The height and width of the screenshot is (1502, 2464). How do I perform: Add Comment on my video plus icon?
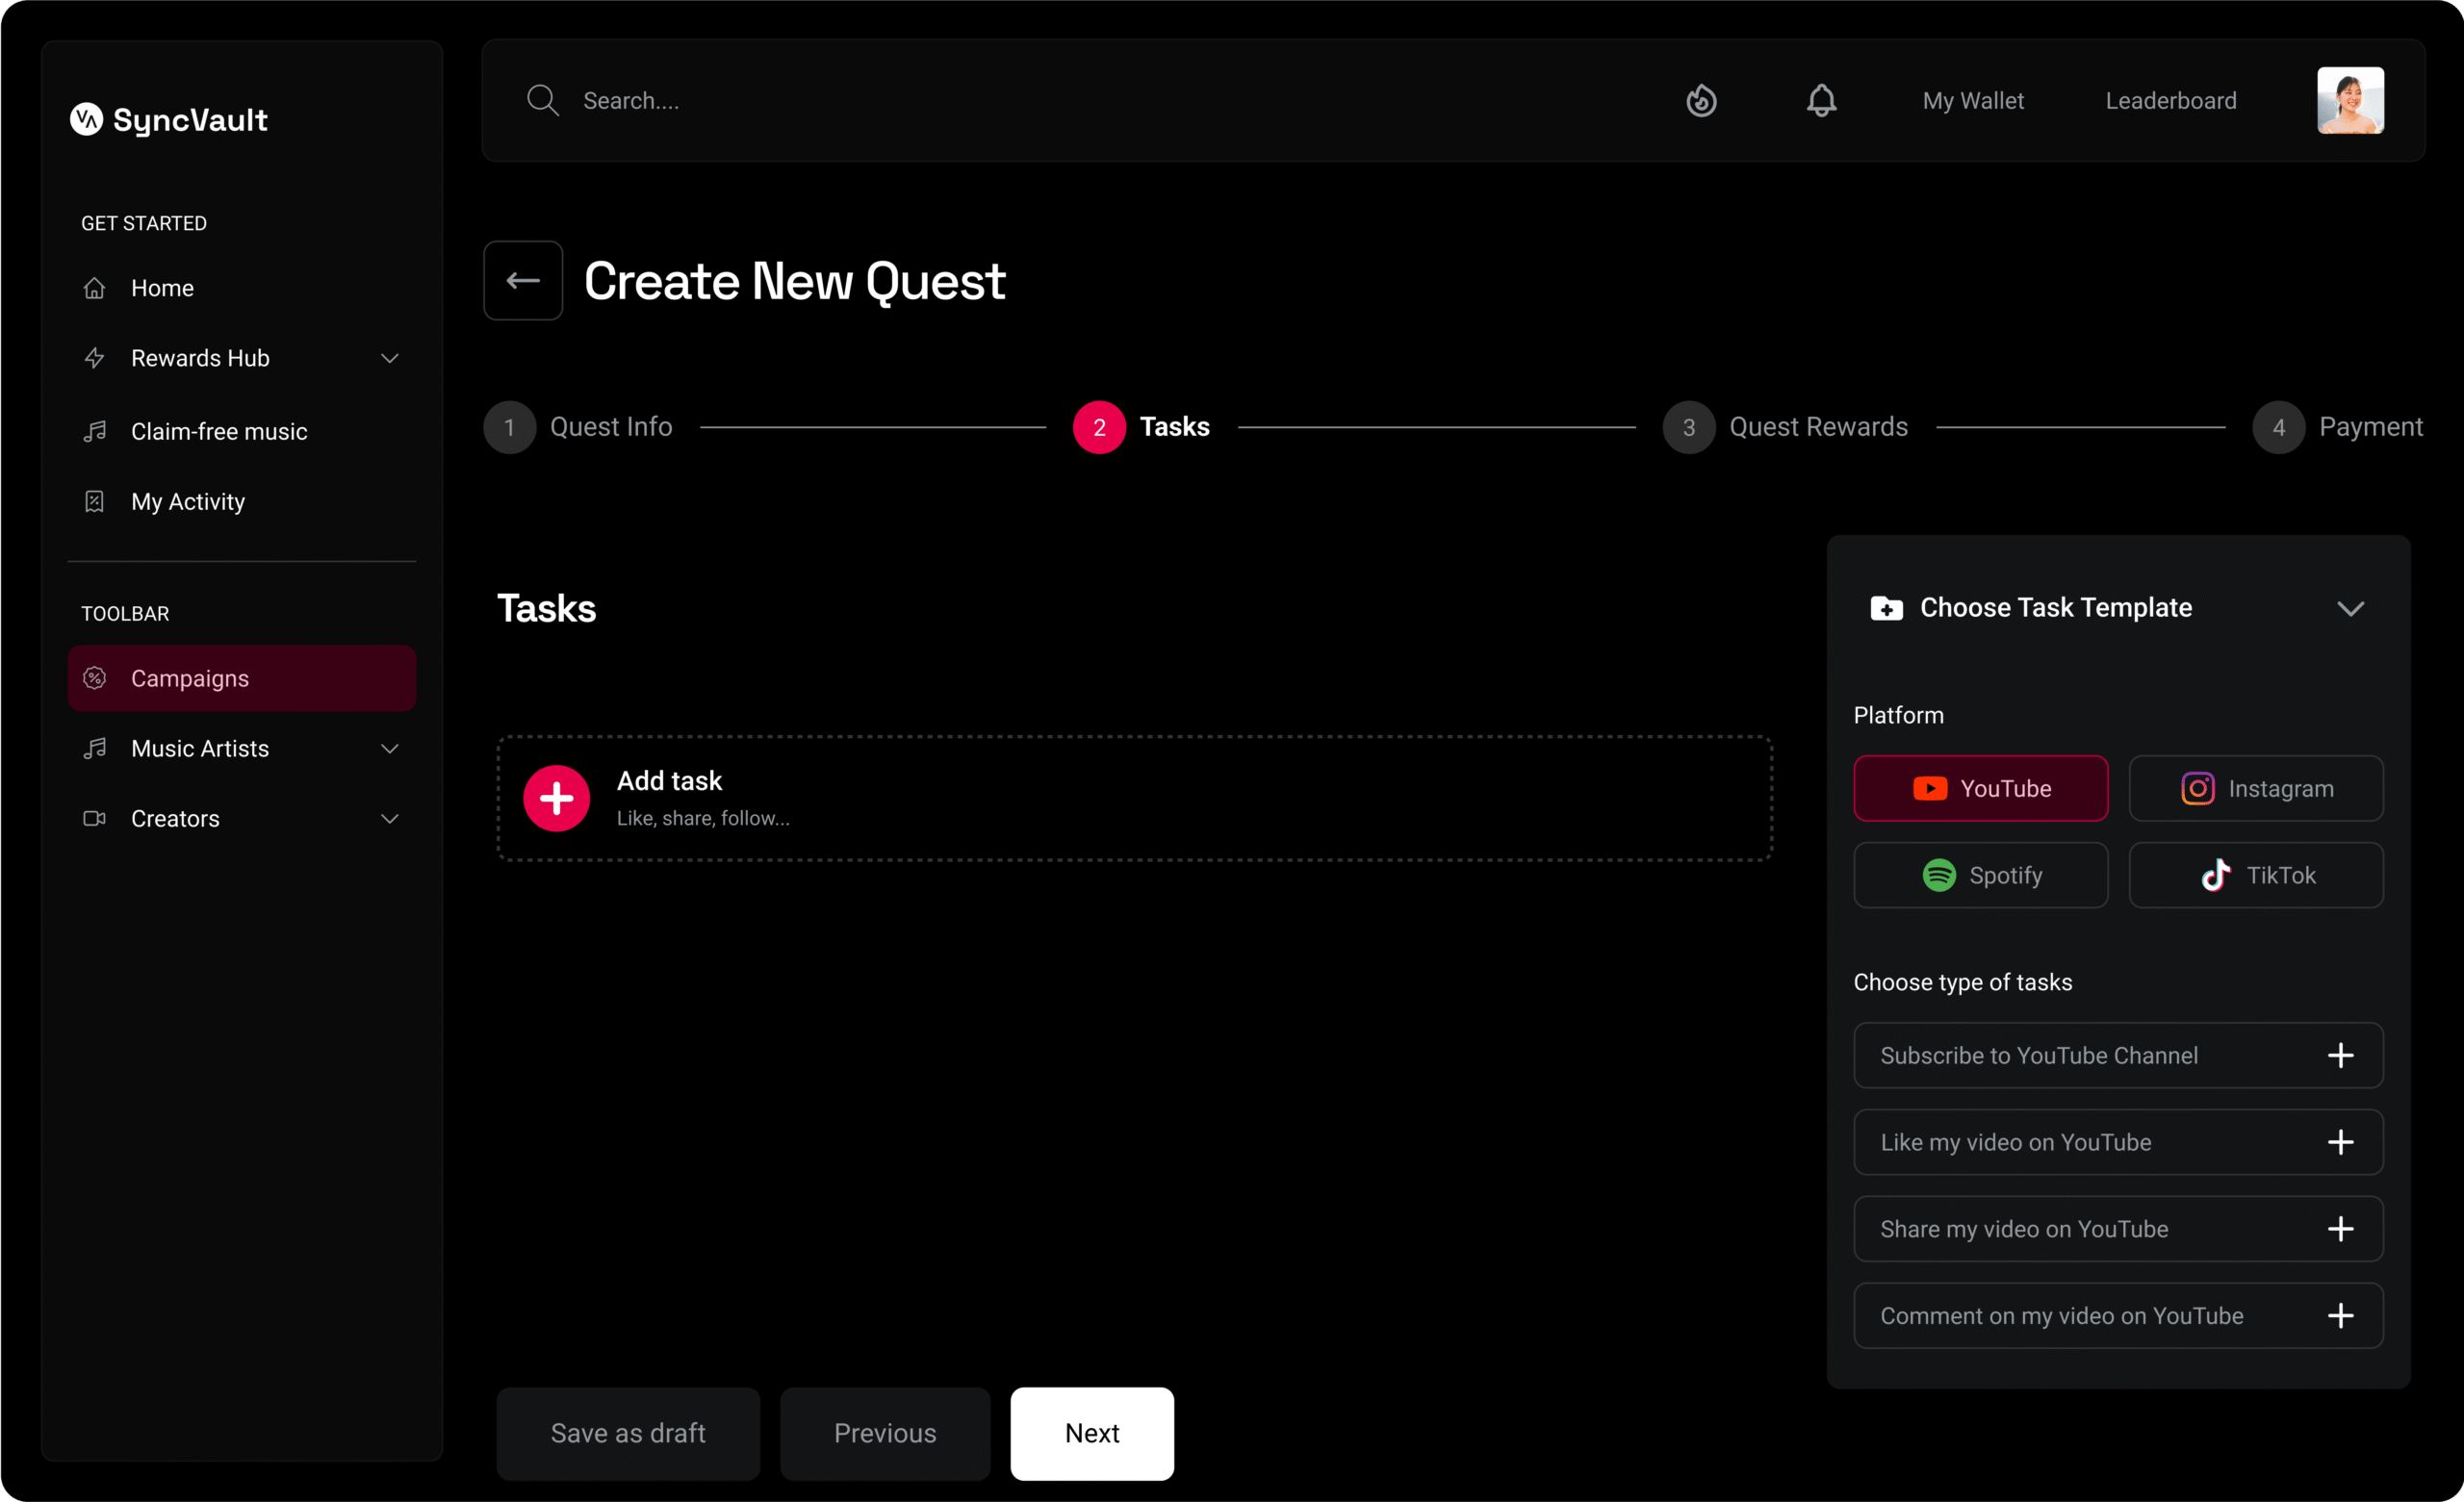click(x=2340, y=1316)
